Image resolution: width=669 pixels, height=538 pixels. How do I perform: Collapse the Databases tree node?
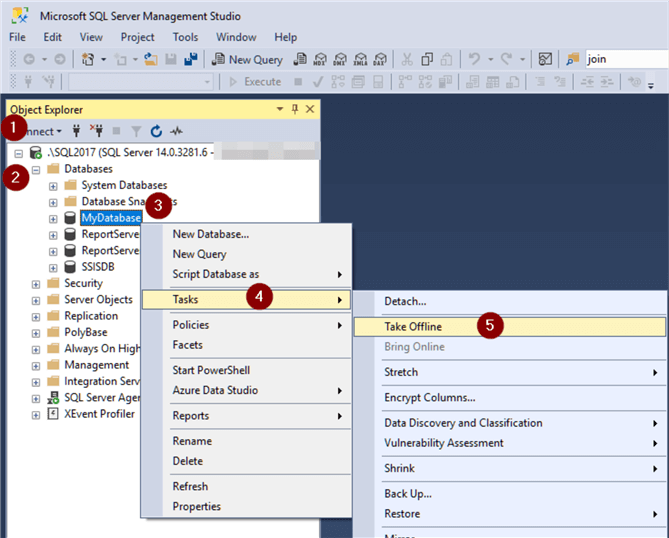click(36, 169)
